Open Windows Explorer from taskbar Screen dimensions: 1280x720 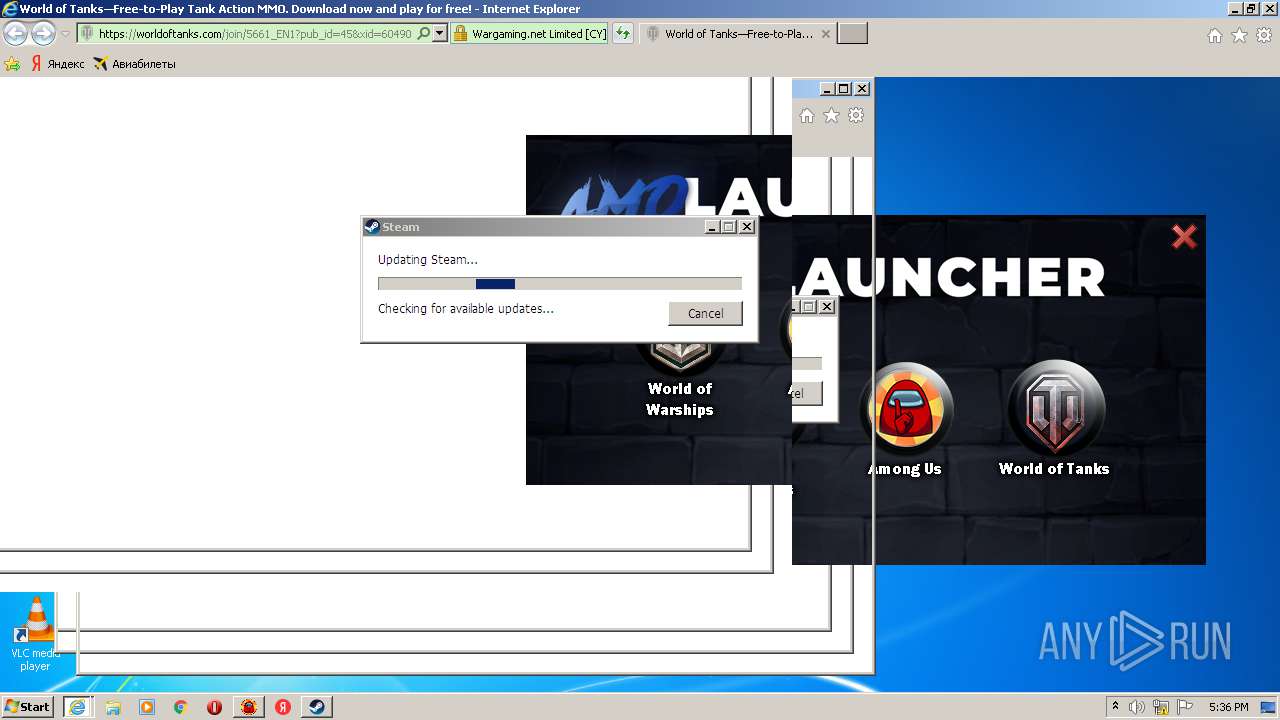coord(113,707)
